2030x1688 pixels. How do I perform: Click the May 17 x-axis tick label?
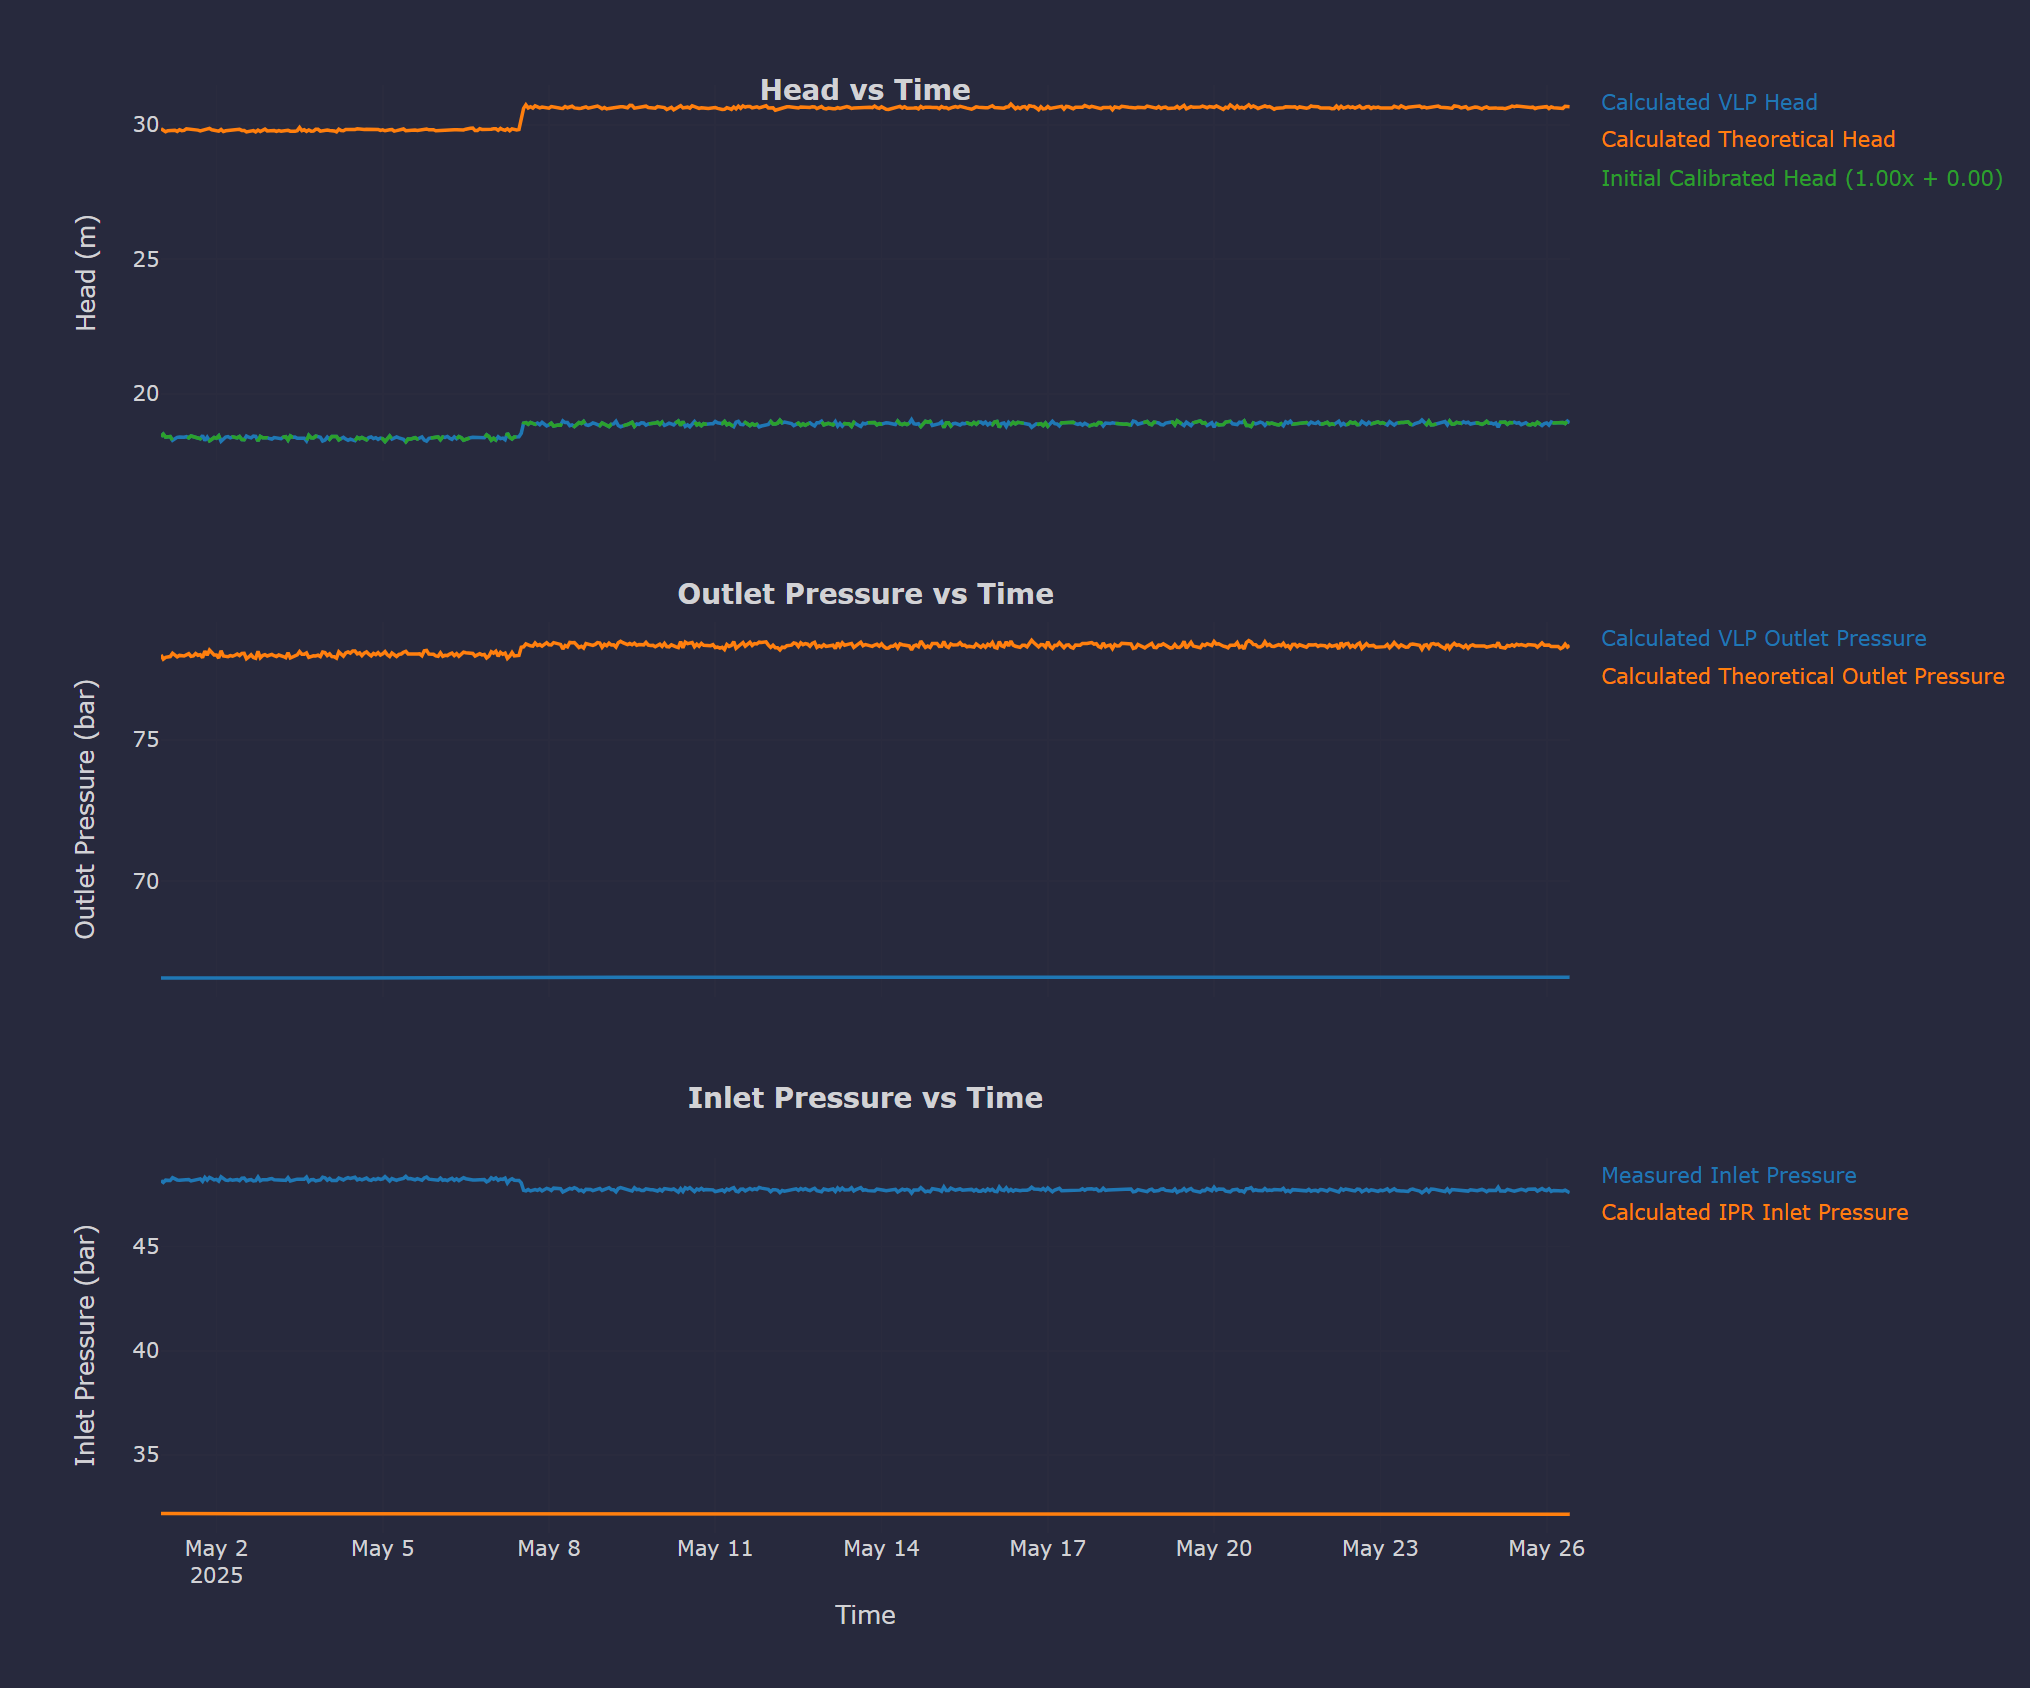[x=1047, y=1548]
